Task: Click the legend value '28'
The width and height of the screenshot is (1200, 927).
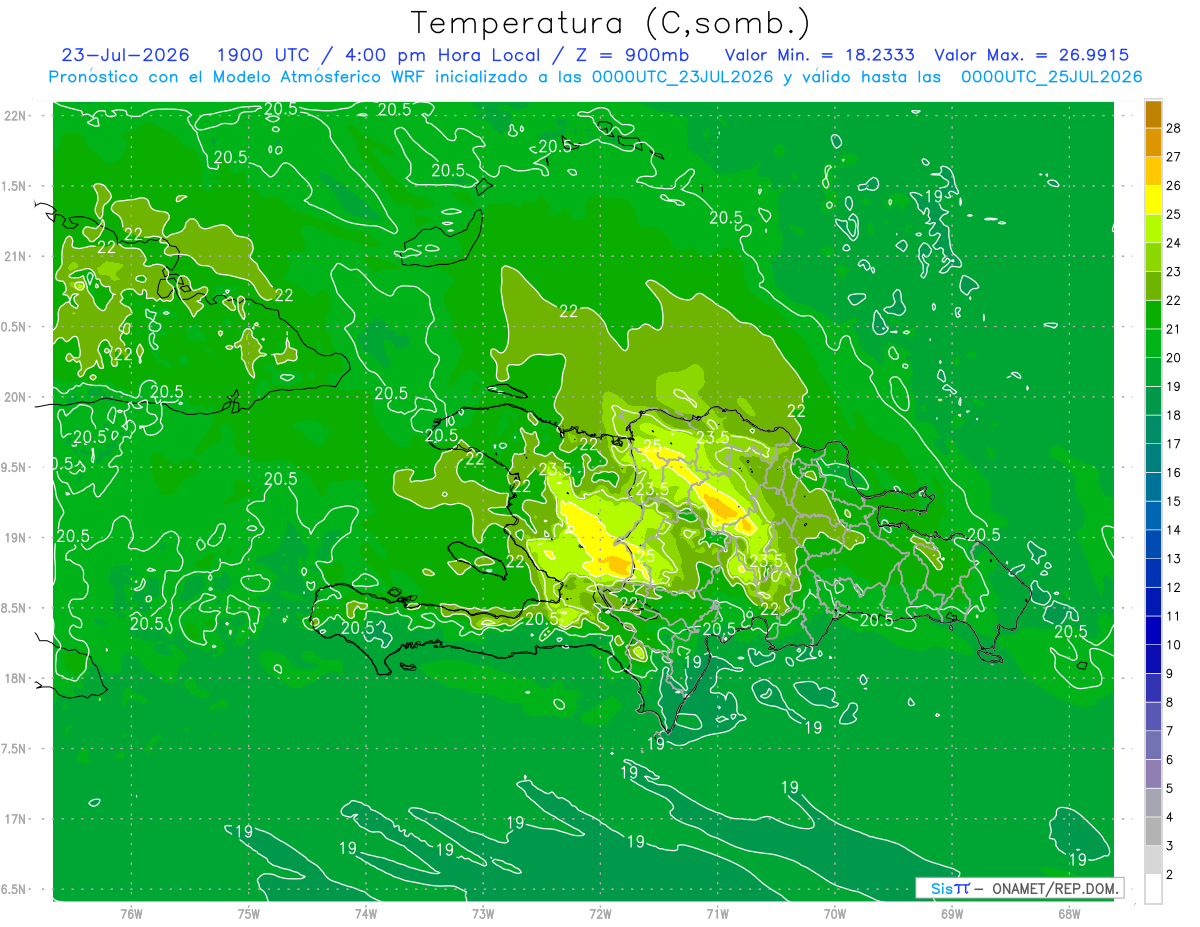Action: point(1174,128)
